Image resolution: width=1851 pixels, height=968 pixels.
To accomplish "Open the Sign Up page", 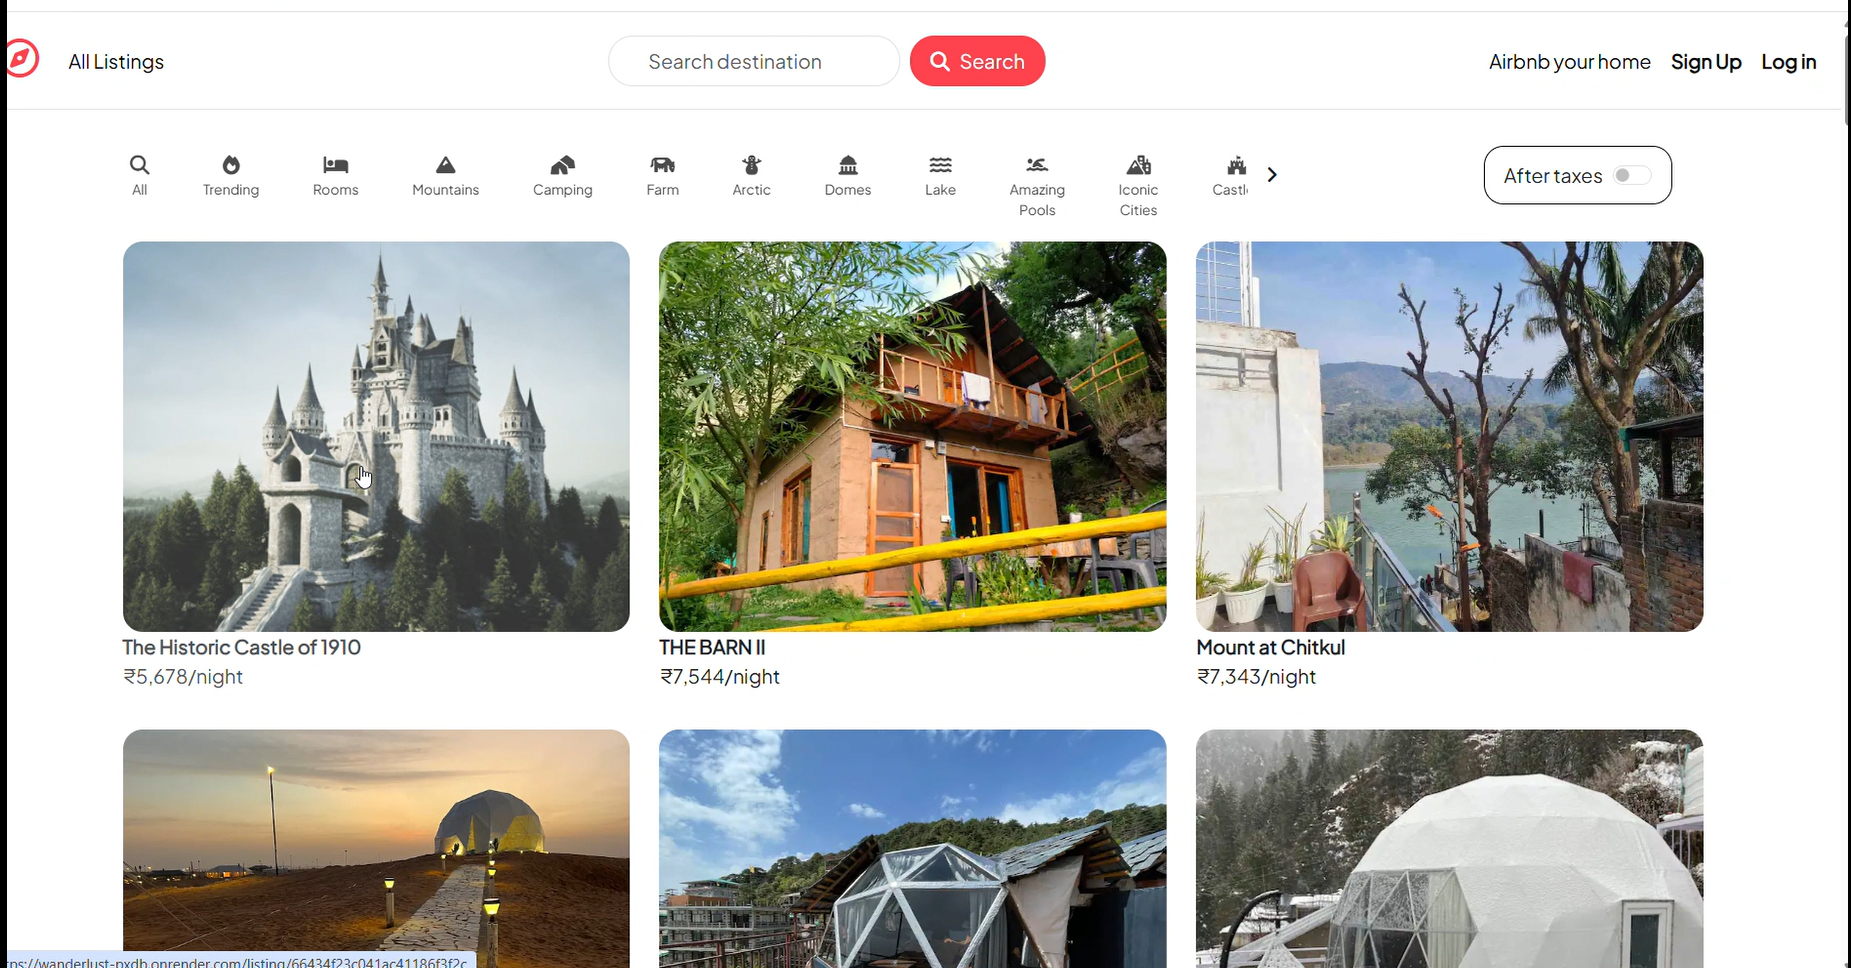I will (1706, 62).
